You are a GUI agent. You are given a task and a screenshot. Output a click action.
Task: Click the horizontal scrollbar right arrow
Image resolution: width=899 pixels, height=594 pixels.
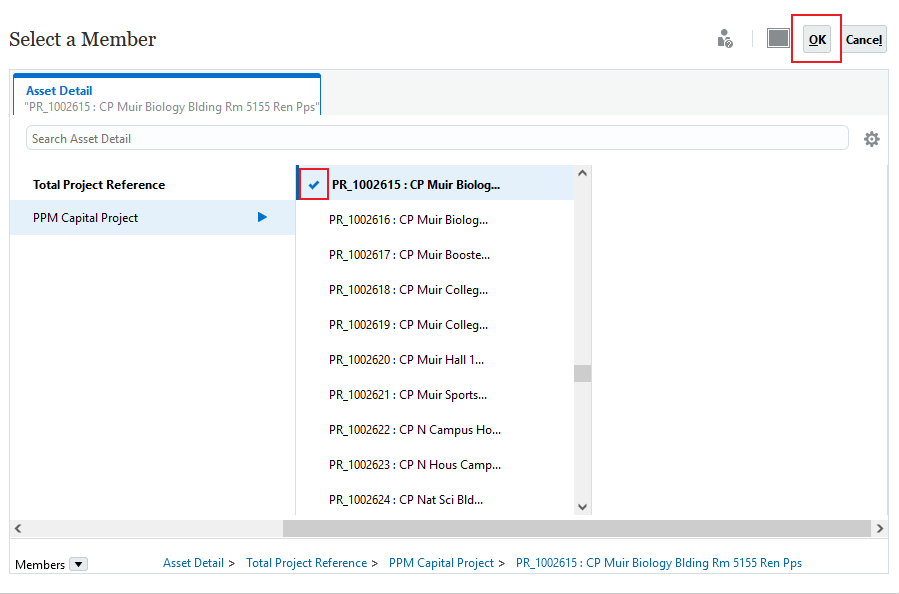[x=879, y=528]
